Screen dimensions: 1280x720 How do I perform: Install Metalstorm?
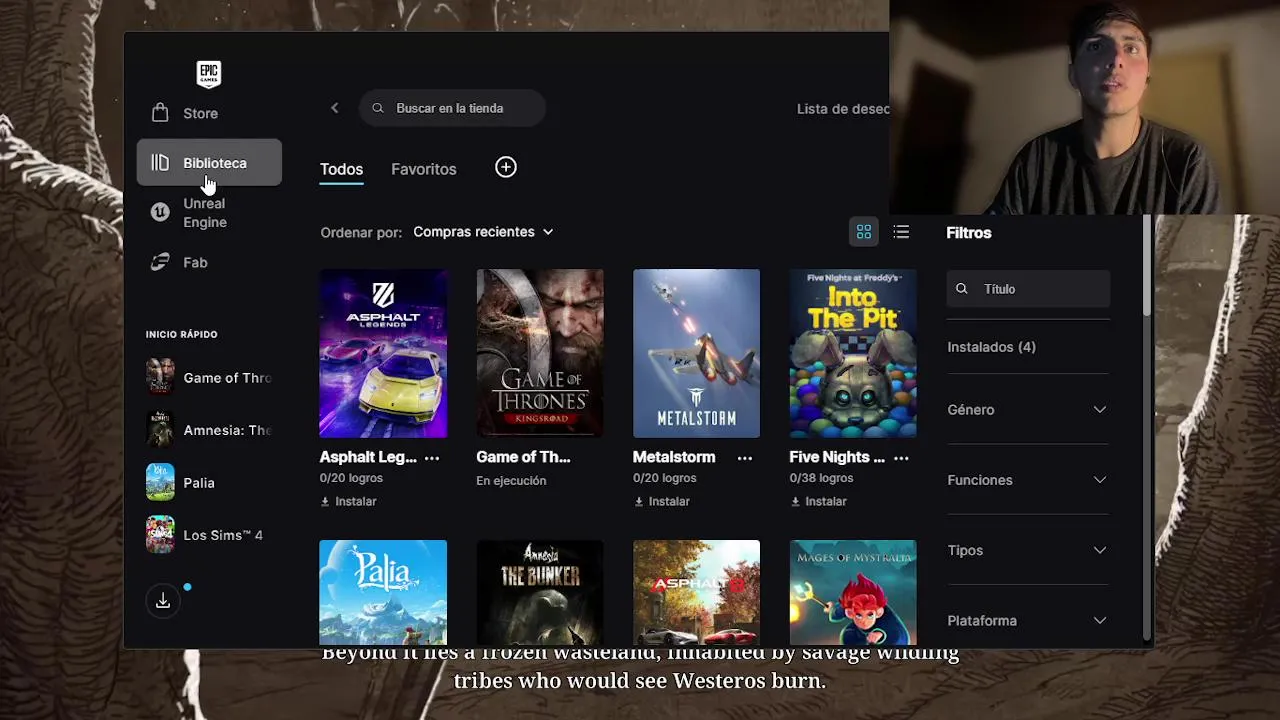coord(662,501)
